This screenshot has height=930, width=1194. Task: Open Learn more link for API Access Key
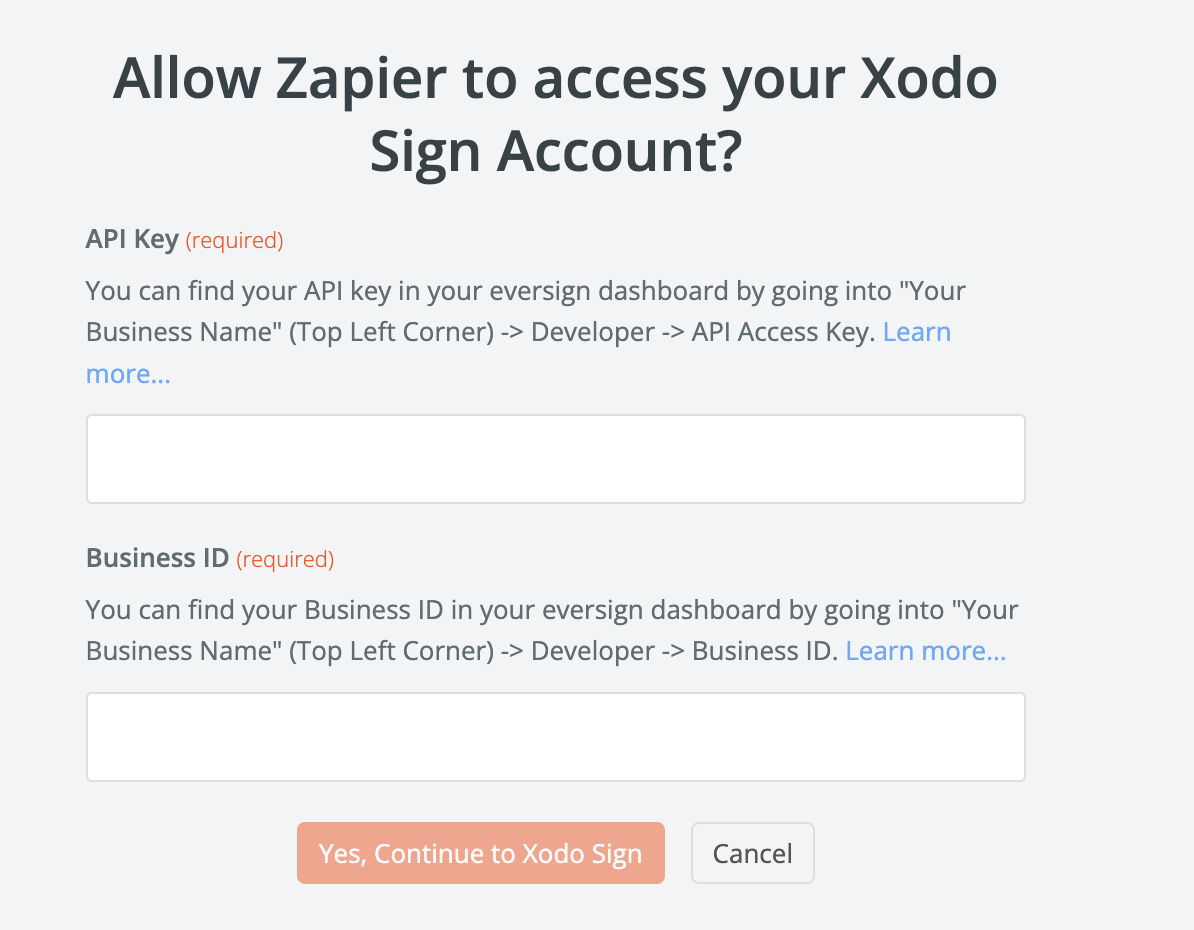(917, 332)
